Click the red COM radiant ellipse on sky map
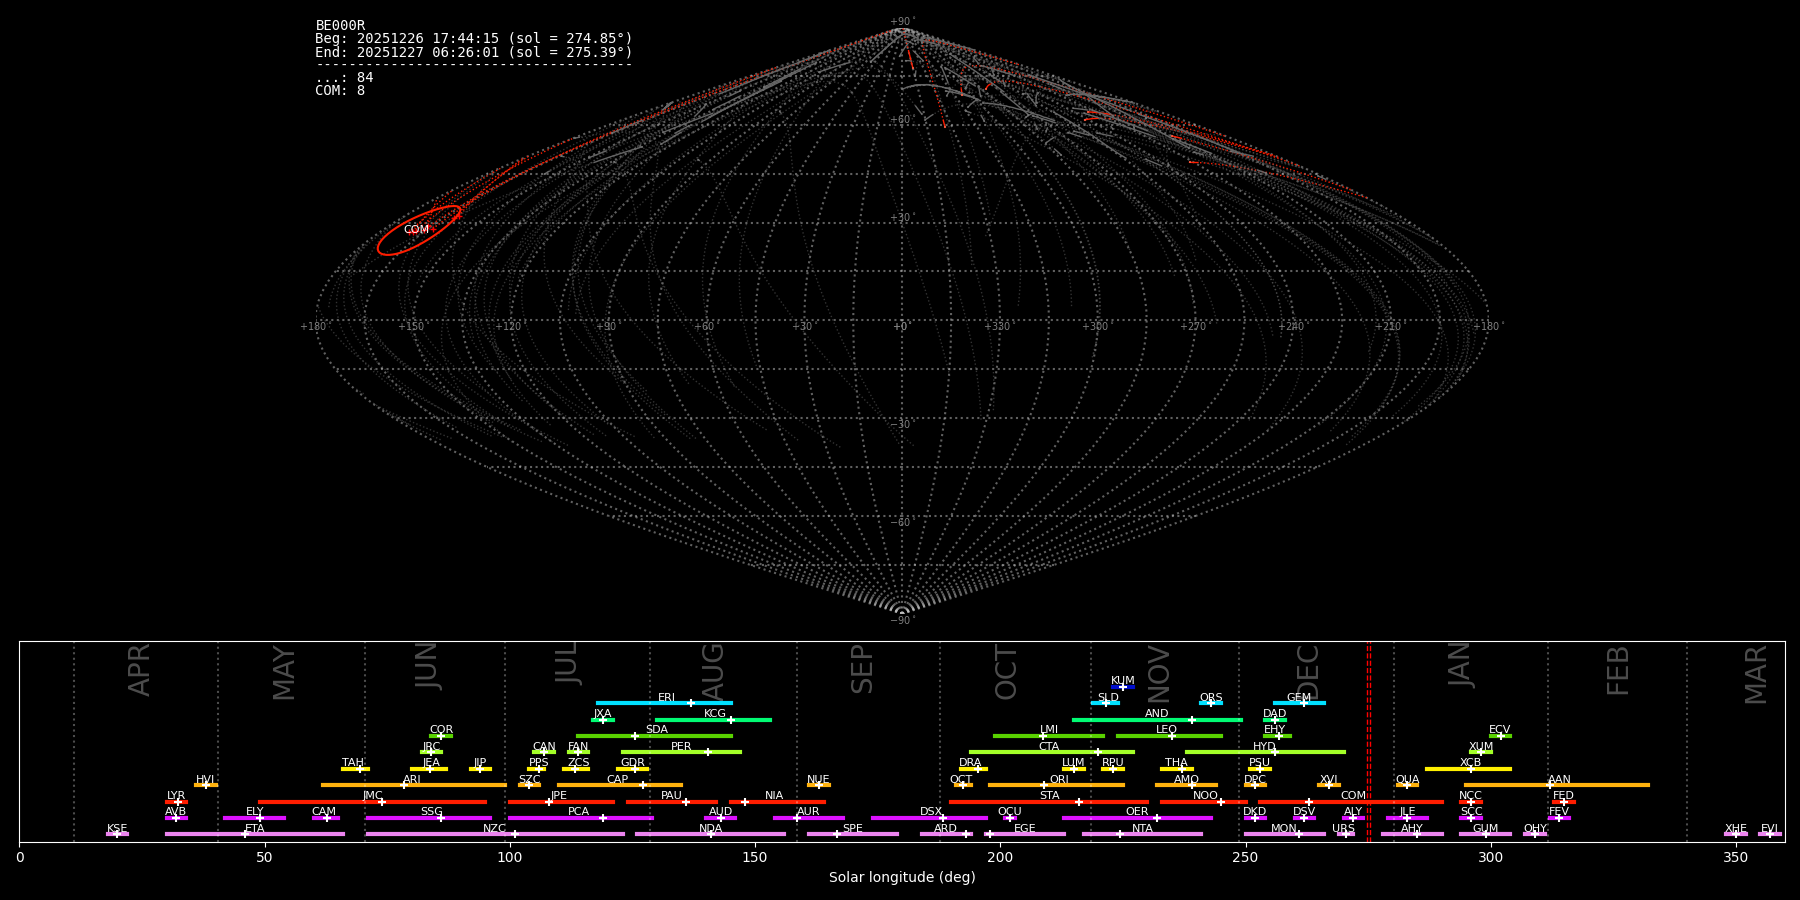Viewport: 1800px width, 900px height. [x=419, y=231]
